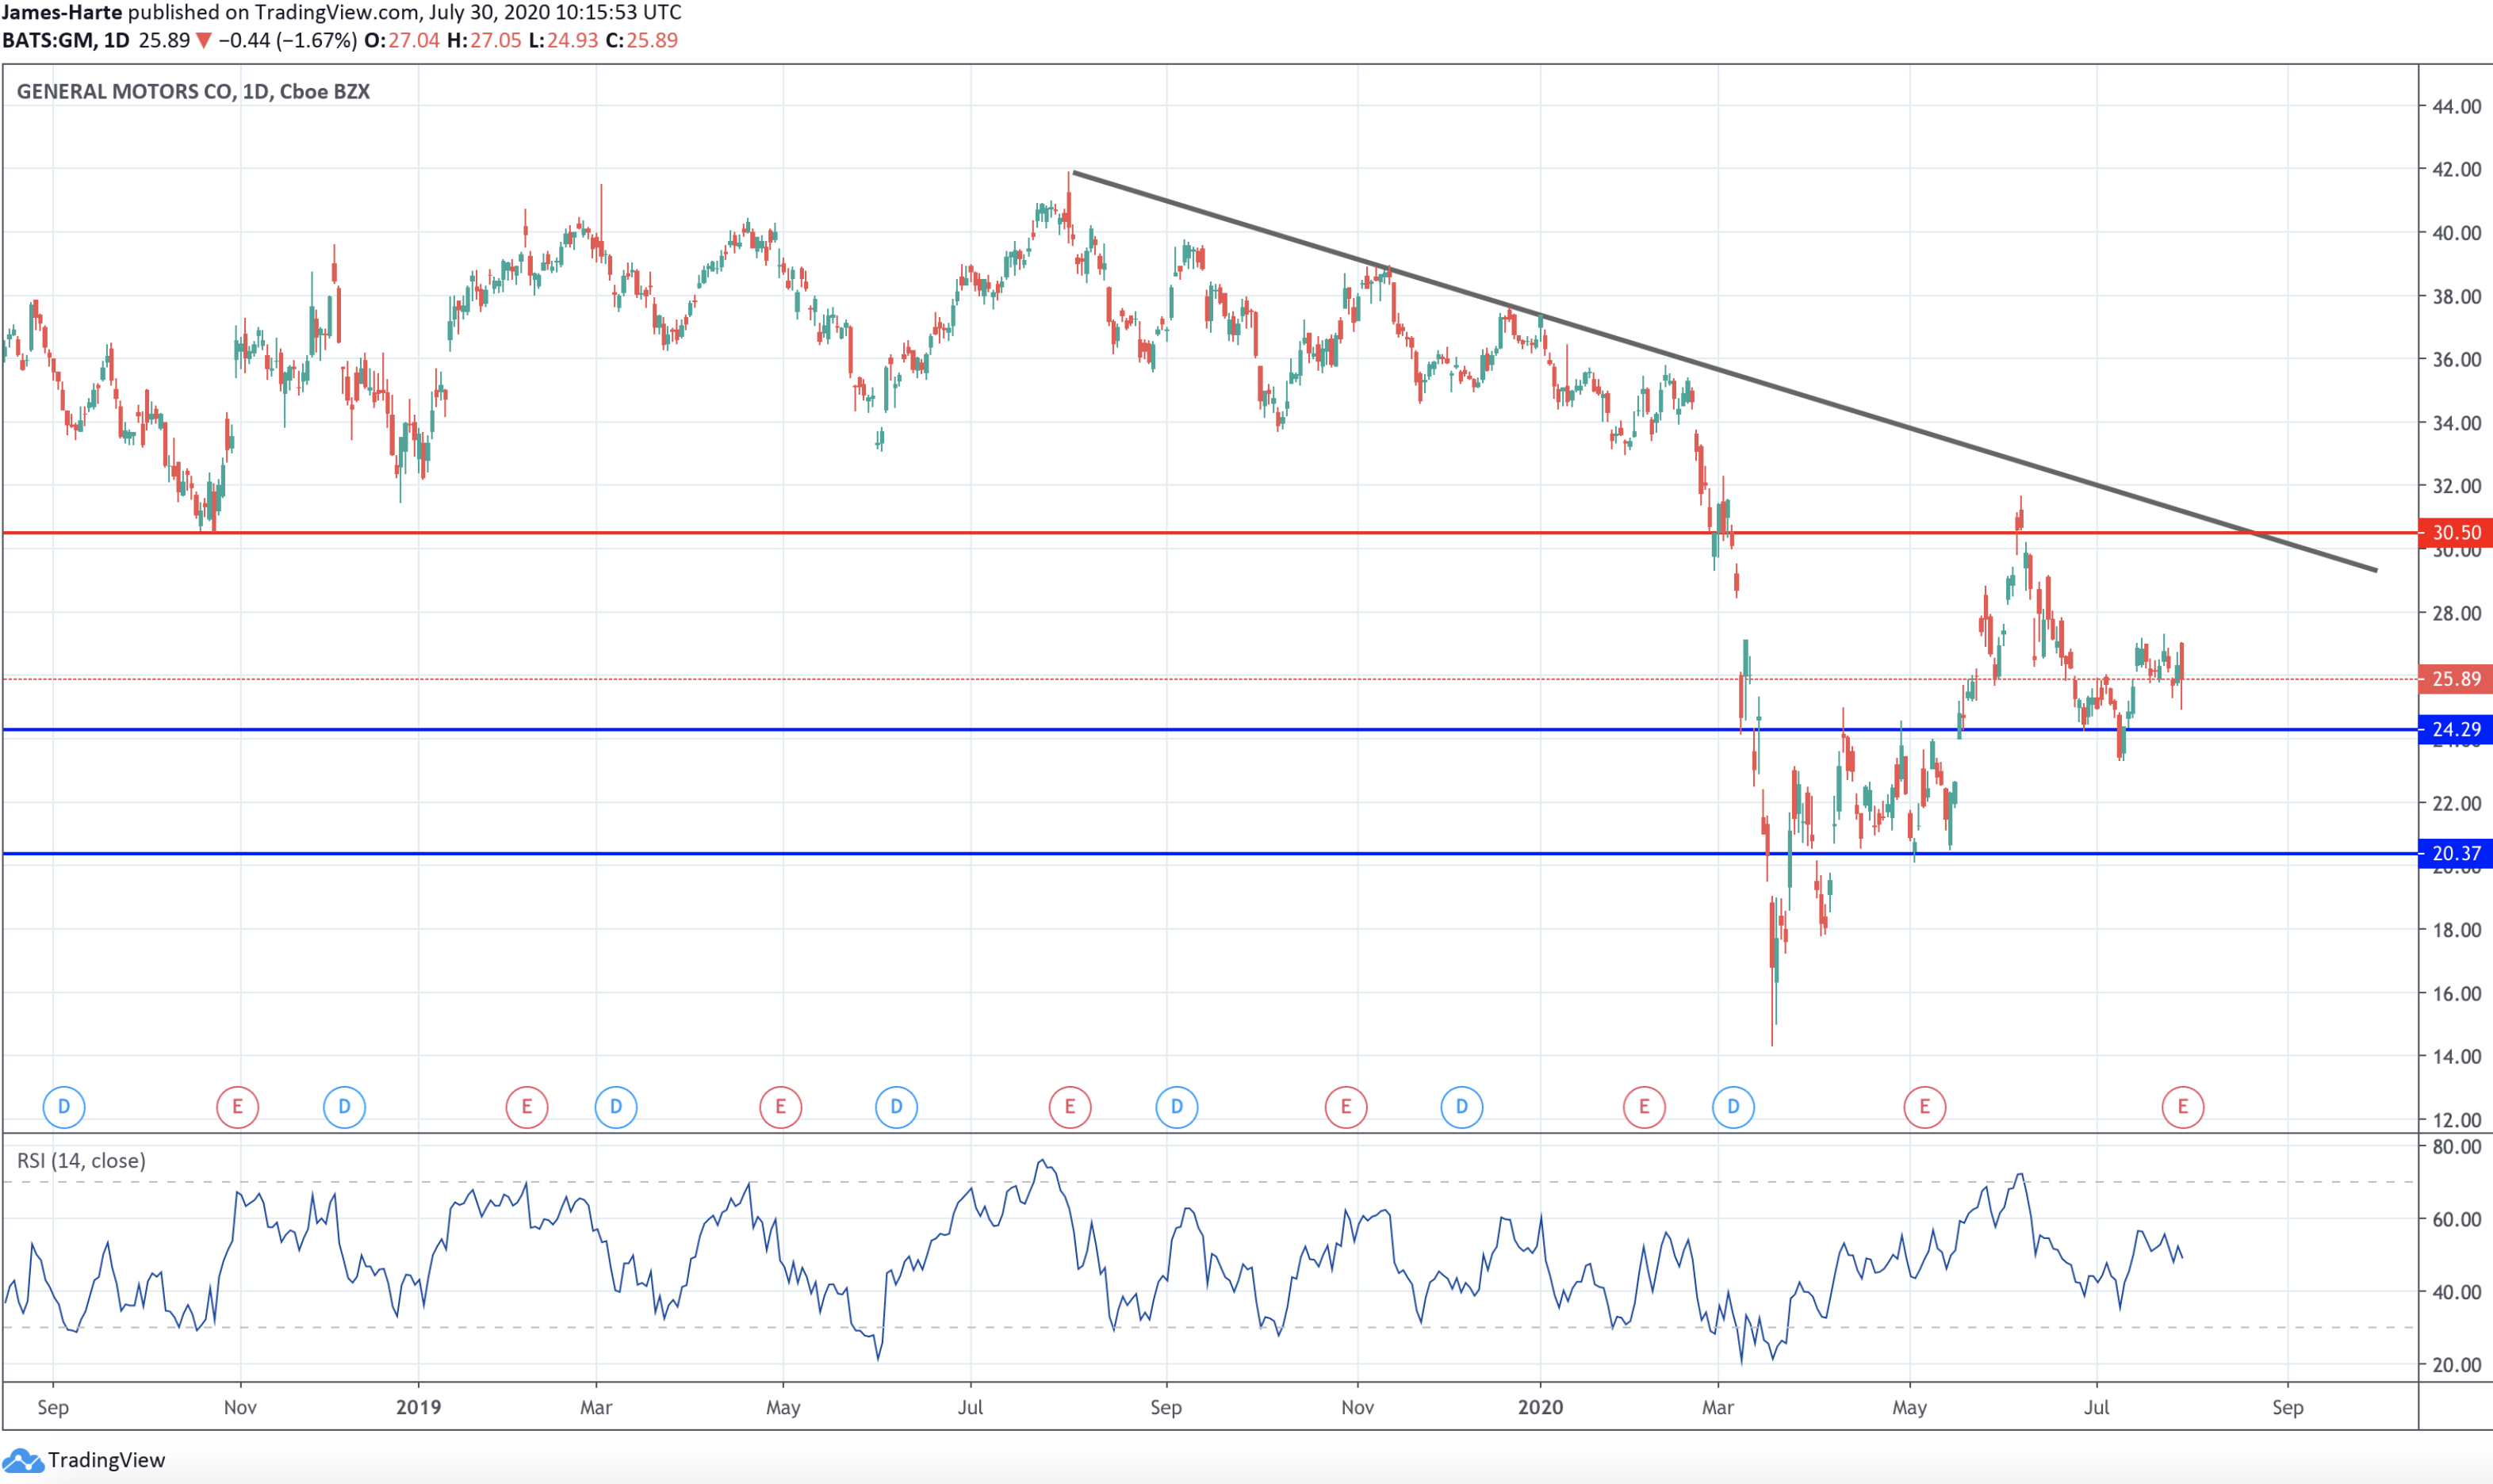Click the RSI (14, close) indicator label
This screenshot has width=2493, height=1484.
click(x=81, y=1160)
